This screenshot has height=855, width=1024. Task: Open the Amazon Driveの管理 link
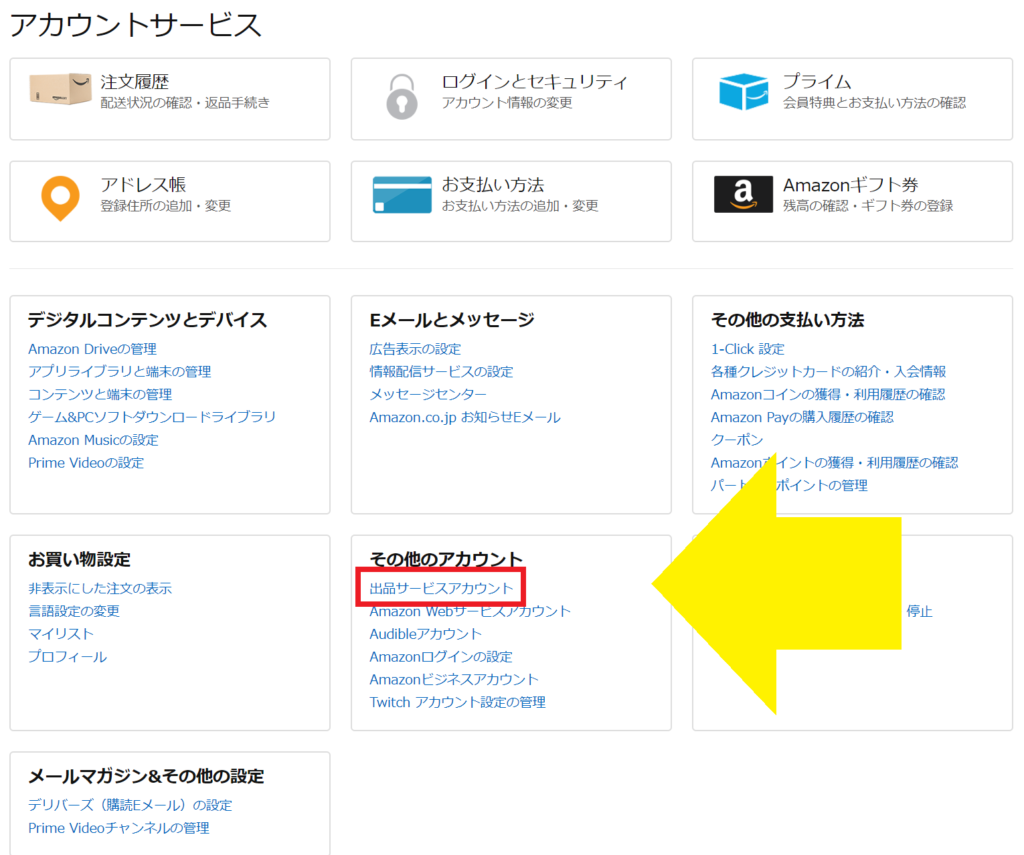[x=92, y=349]
